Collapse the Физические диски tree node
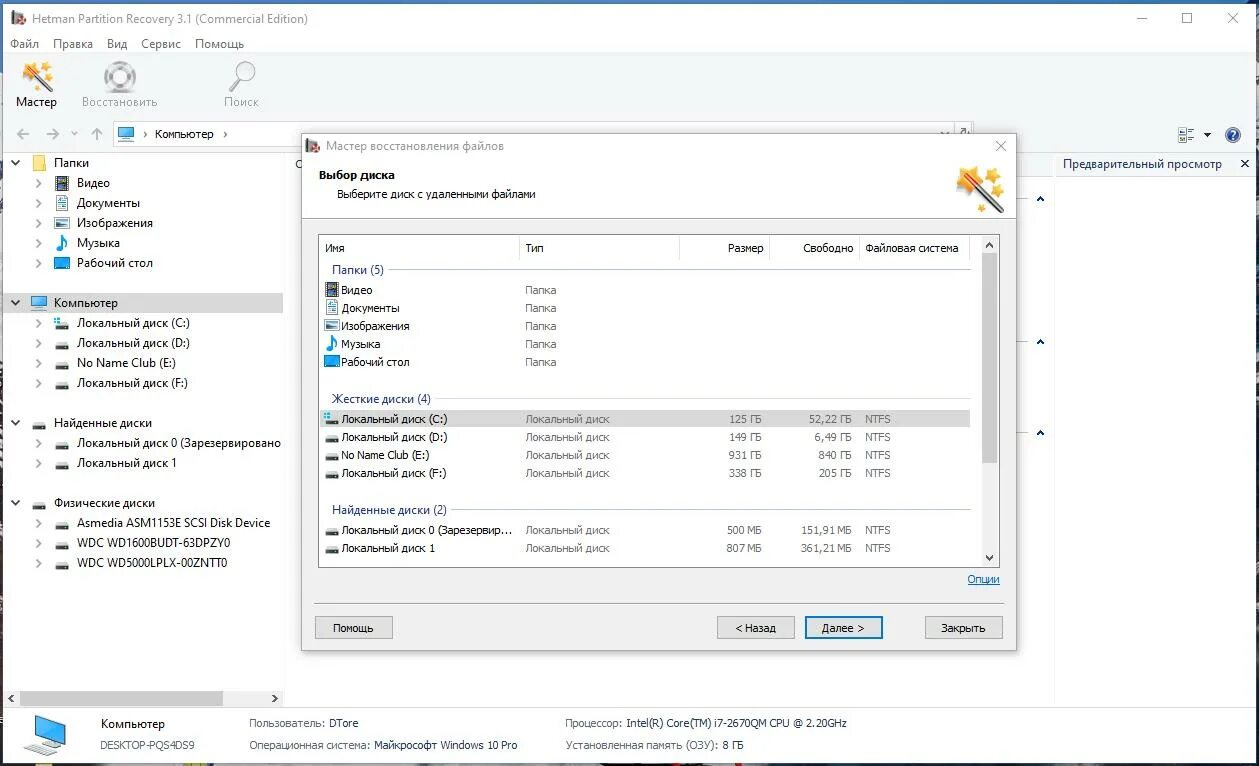This screenshot has width=1259, height=766. tap(16, 503)
